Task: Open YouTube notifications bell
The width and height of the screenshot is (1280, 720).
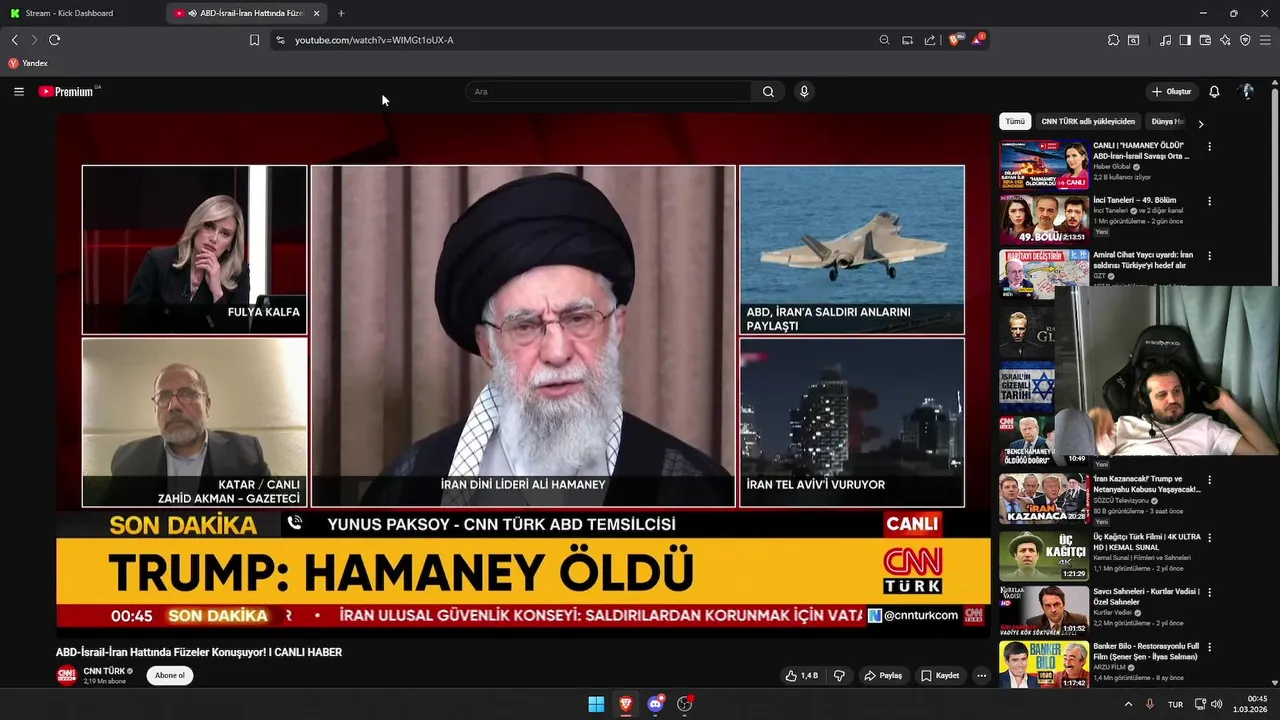Action: click(1214, 91)
